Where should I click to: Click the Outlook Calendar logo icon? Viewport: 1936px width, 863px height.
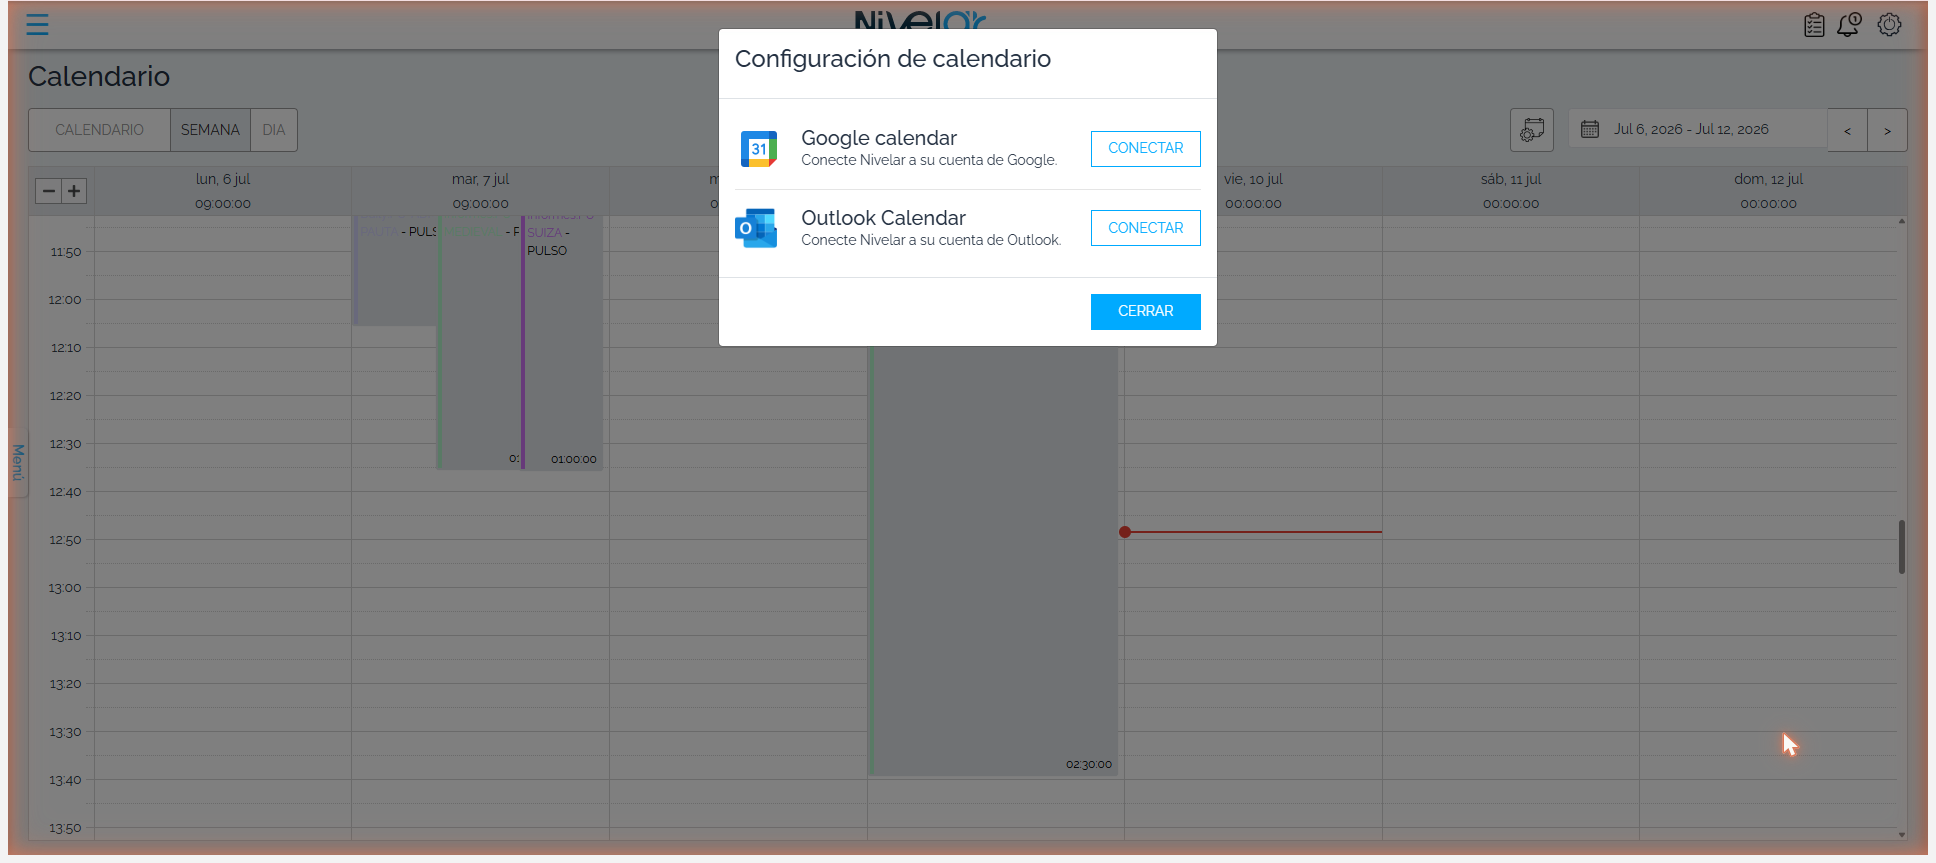pyautogui.click(x=757, y=229)
